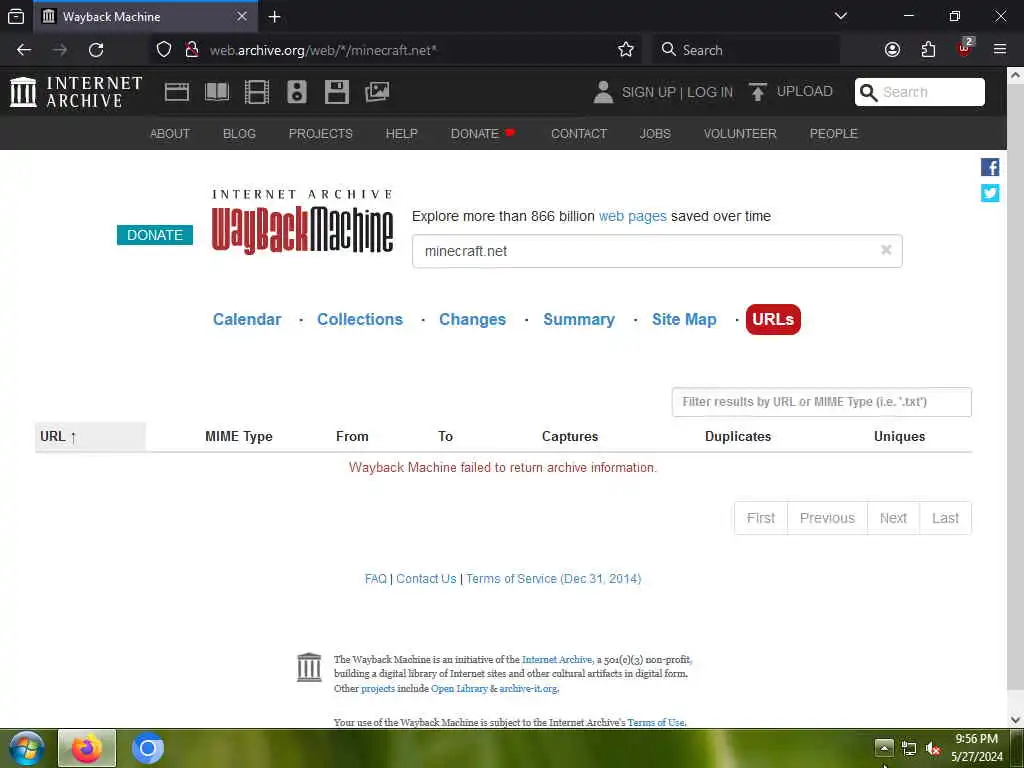Image resolution: width=1024 pixels, height=768 pixels.
Task: Expand the list all tabs chevron
Action: [x=841, y=16]
